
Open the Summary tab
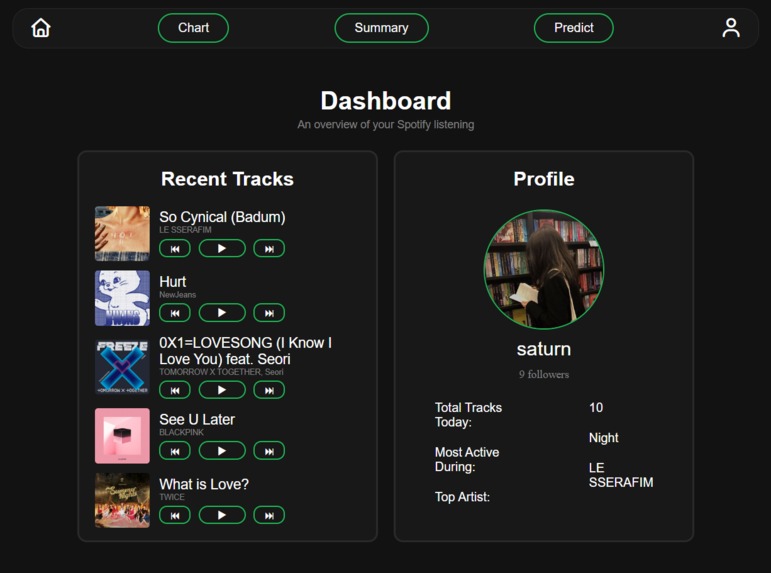tap(381, 28)
